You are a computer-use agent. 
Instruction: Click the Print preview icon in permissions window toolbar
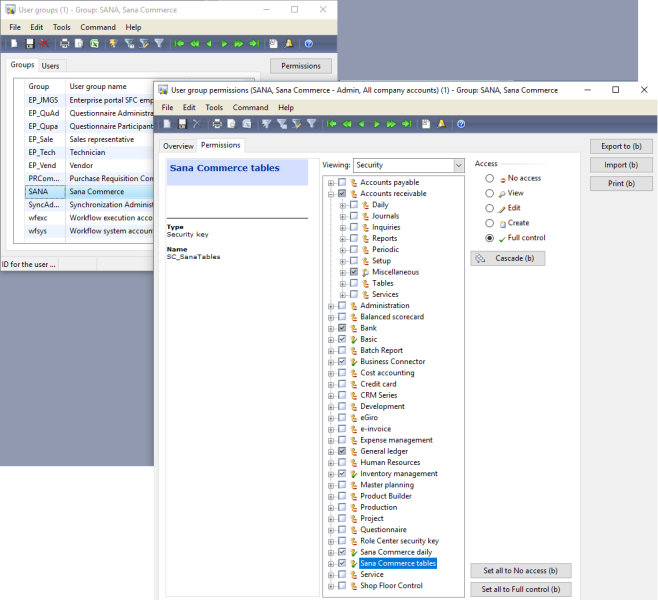point(232,124)
